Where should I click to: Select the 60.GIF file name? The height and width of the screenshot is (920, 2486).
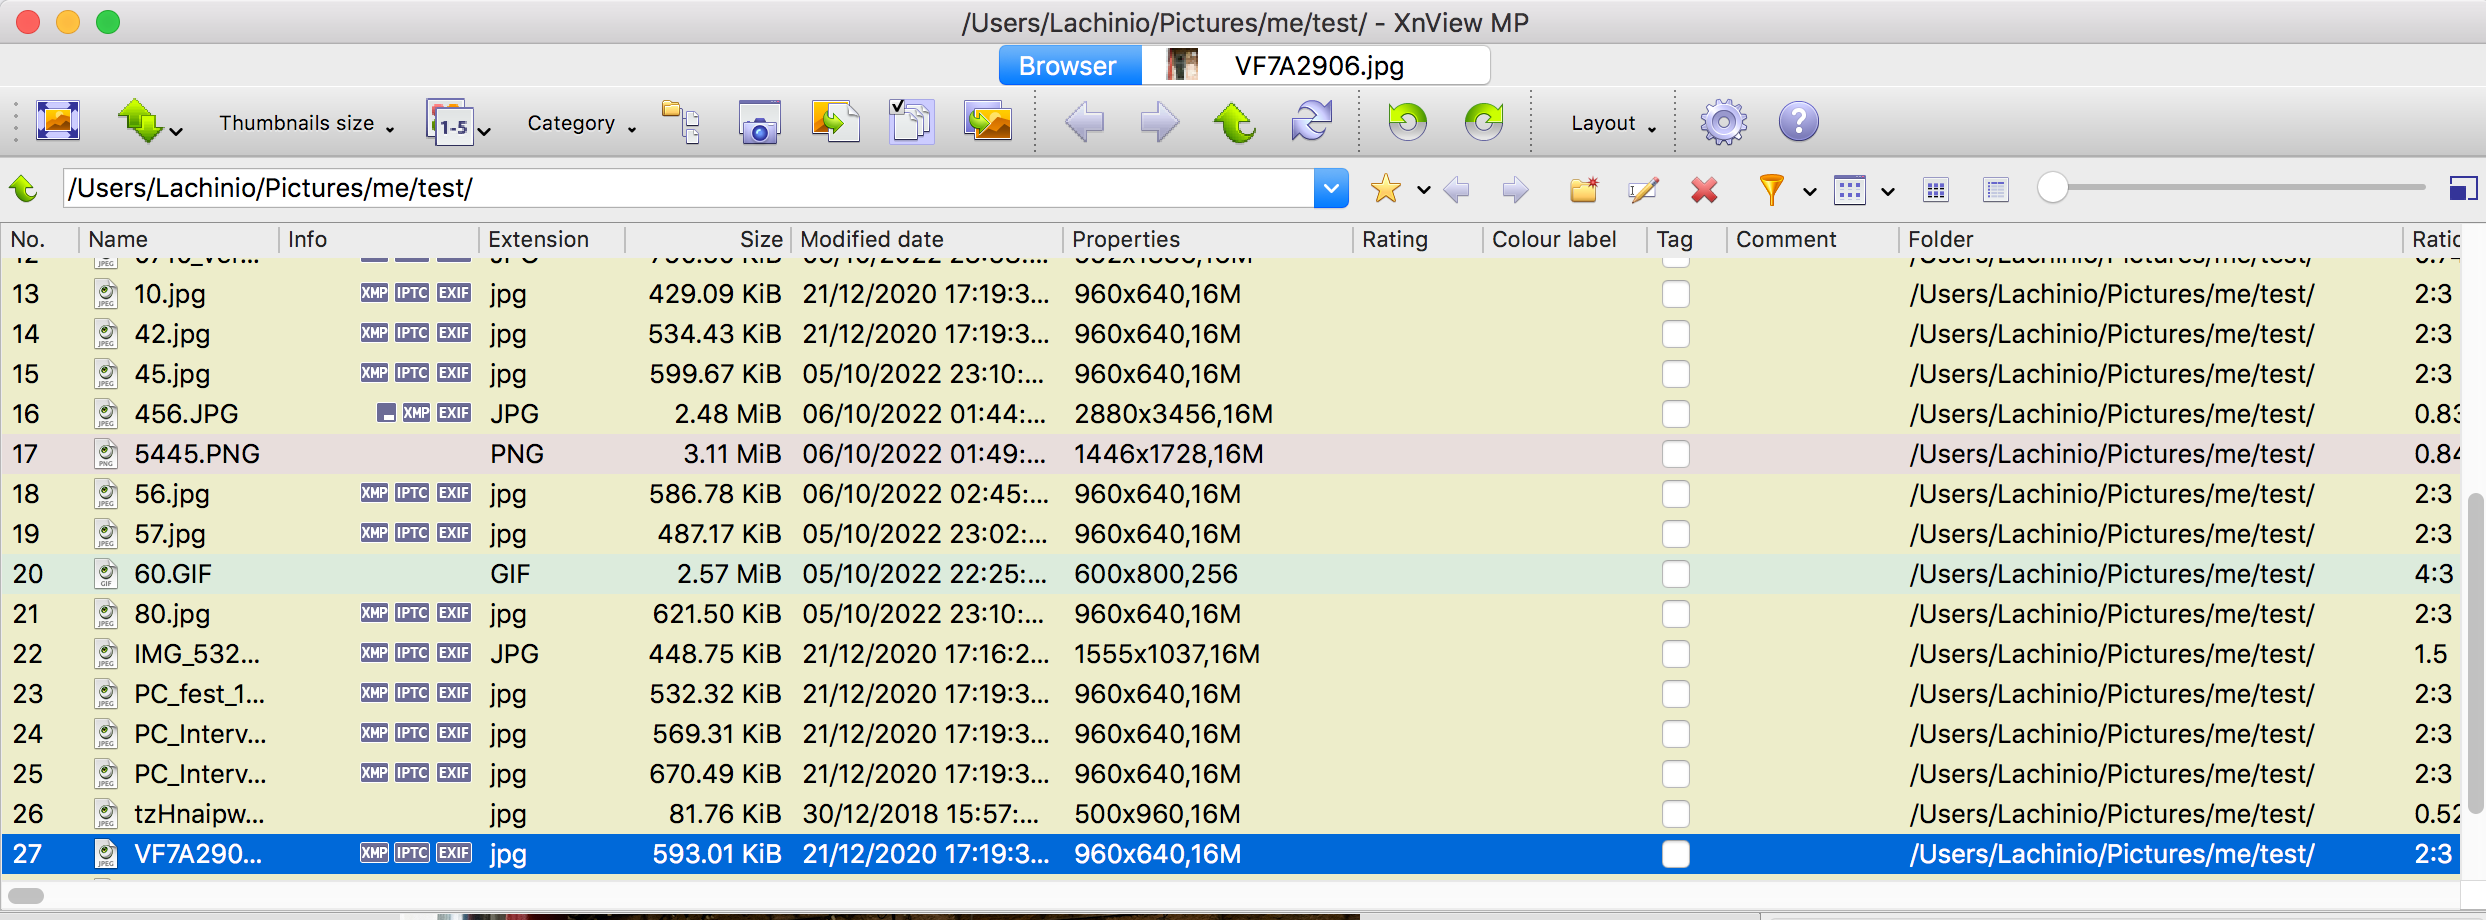tap(173, 574)
